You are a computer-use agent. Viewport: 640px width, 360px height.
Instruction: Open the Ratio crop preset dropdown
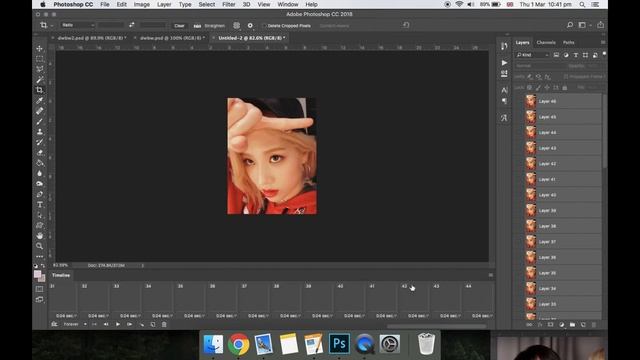(78, 25)
